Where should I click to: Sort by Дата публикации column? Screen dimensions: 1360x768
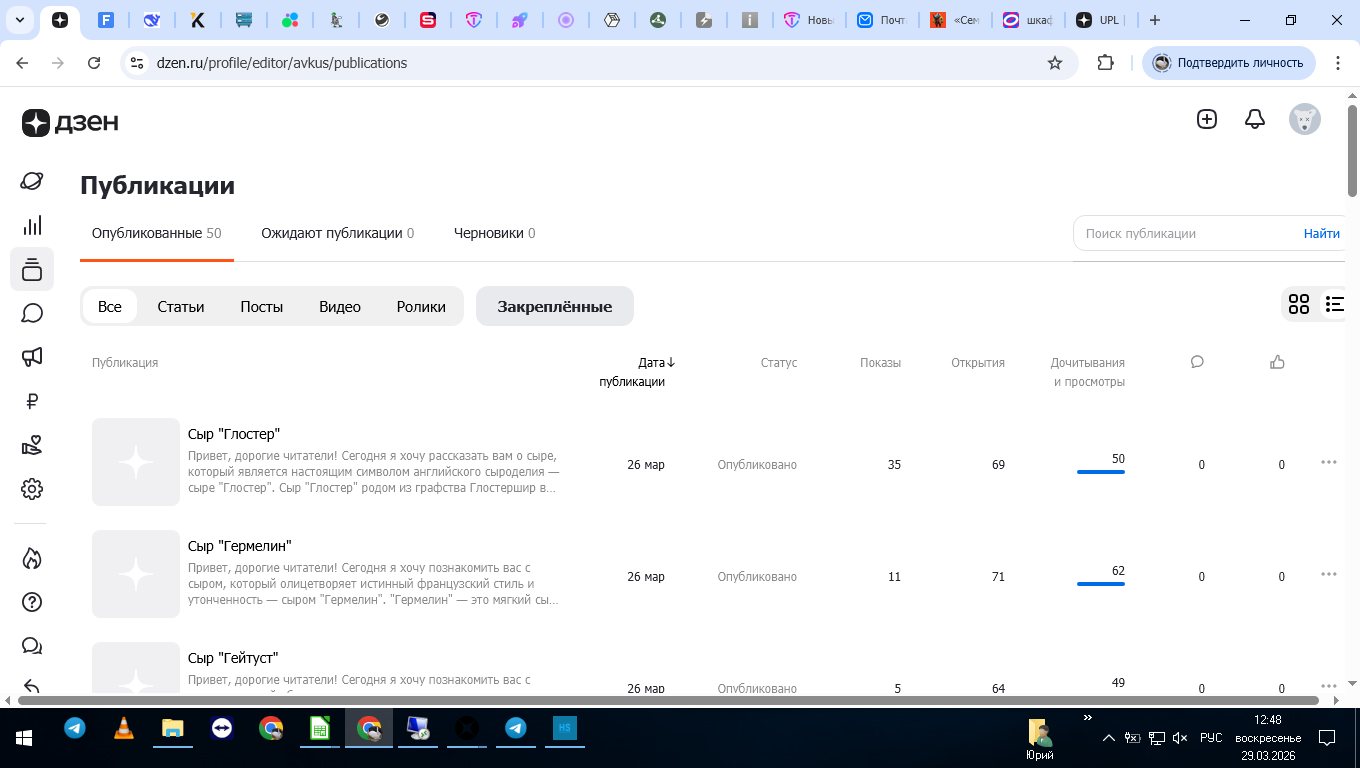(637, 372)
